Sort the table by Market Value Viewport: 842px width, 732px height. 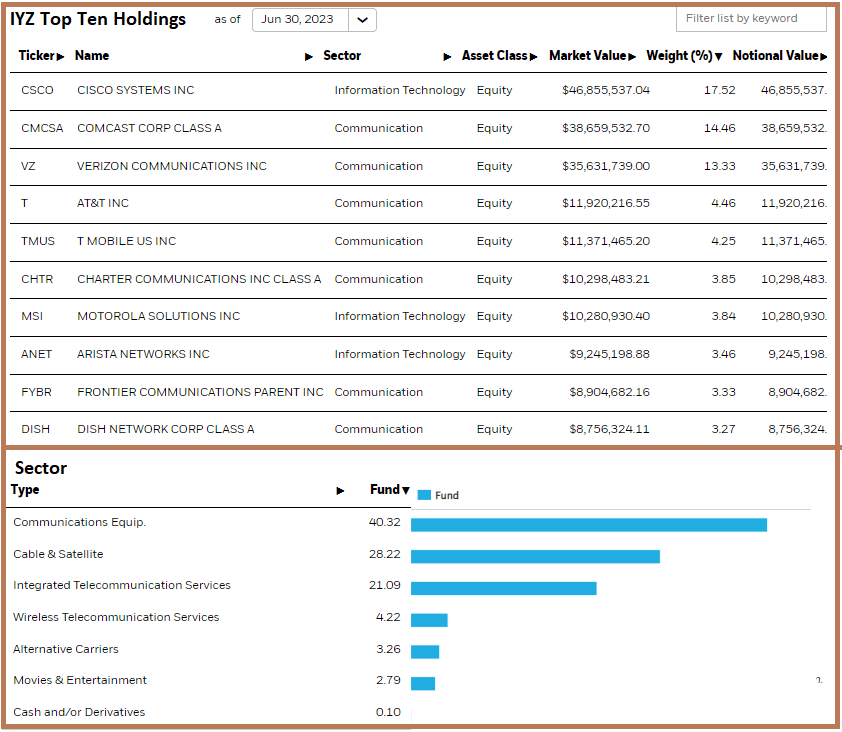pyautogui.click(x=631, y=56)
